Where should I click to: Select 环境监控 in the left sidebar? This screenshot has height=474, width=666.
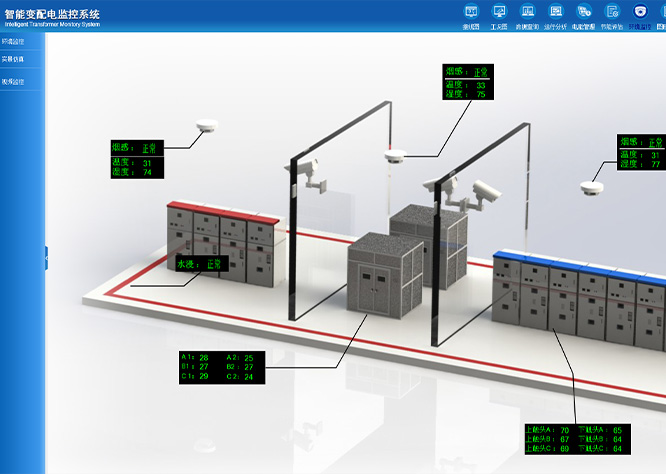[14, 42]
